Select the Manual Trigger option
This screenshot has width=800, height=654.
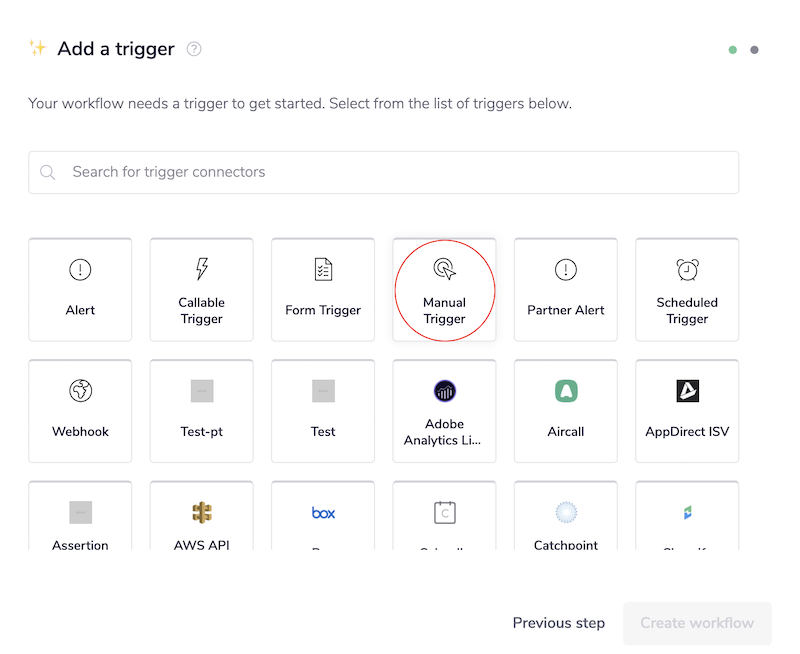pyautogui.click(x=444, y=290)
